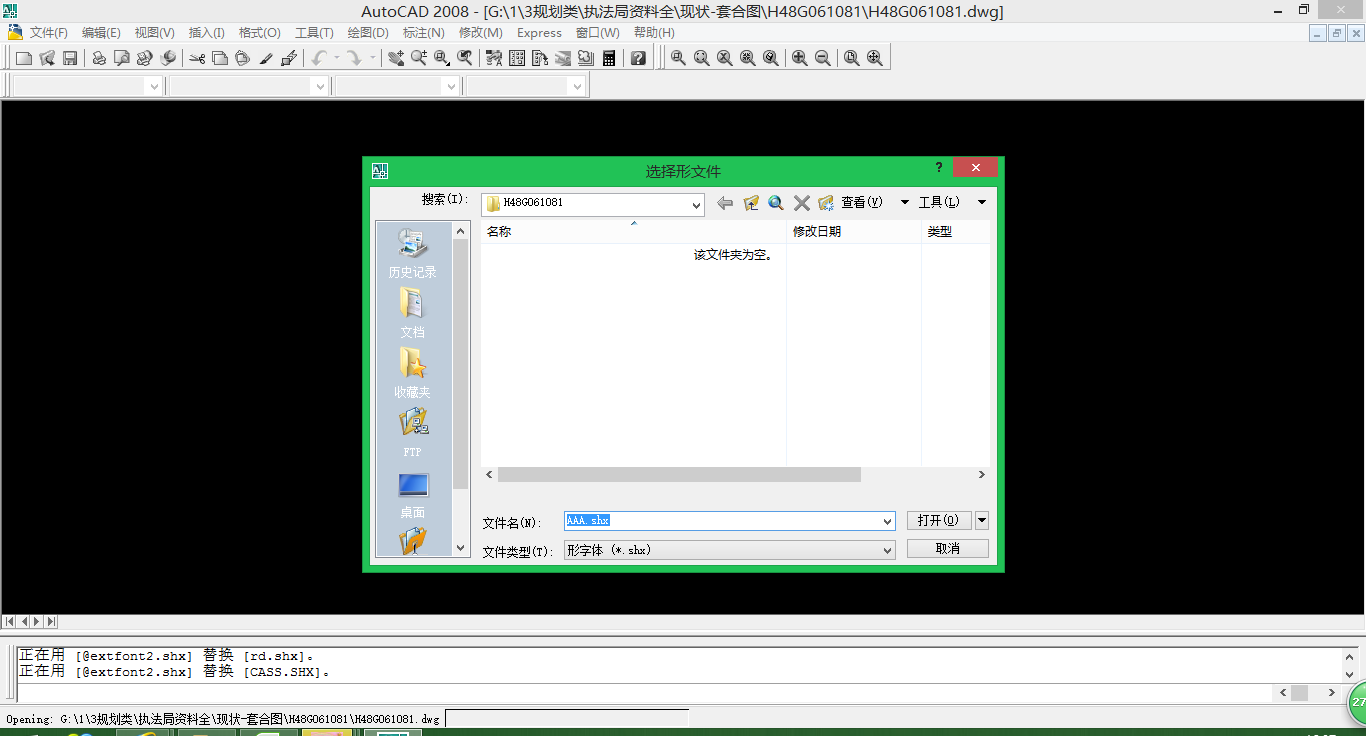Screen dimensions: 1366x736
Task: Click the Zoom Realtime magnifier icon
Action: coord(419,58)
